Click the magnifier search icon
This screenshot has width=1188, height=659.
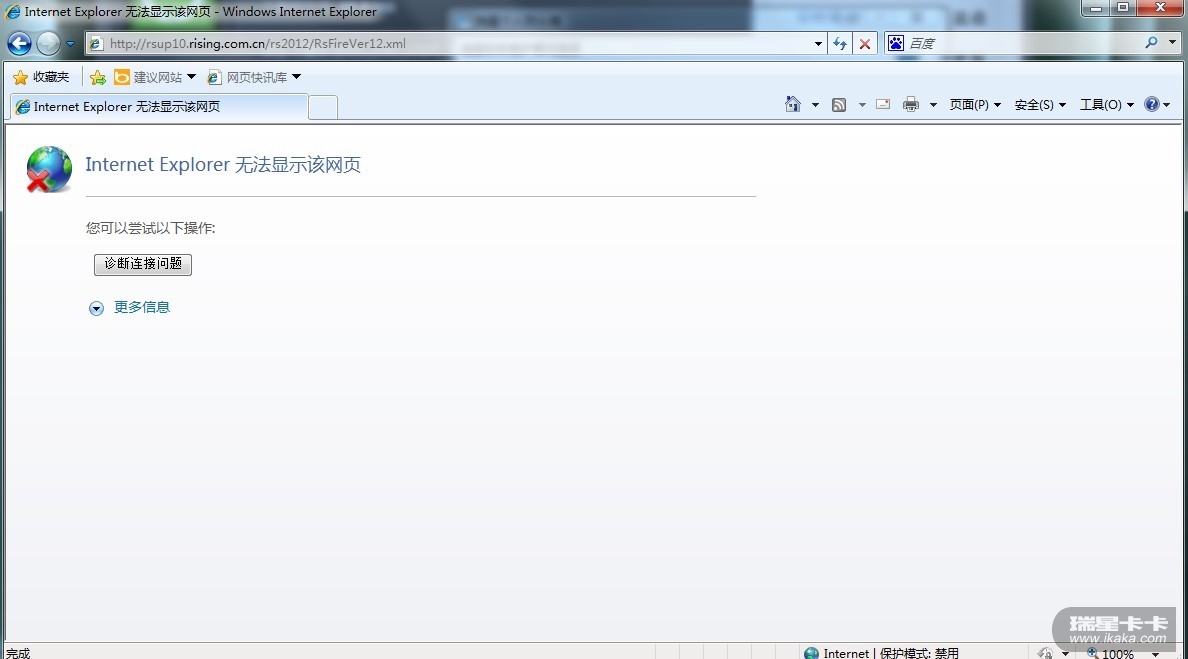point(1152,43)
